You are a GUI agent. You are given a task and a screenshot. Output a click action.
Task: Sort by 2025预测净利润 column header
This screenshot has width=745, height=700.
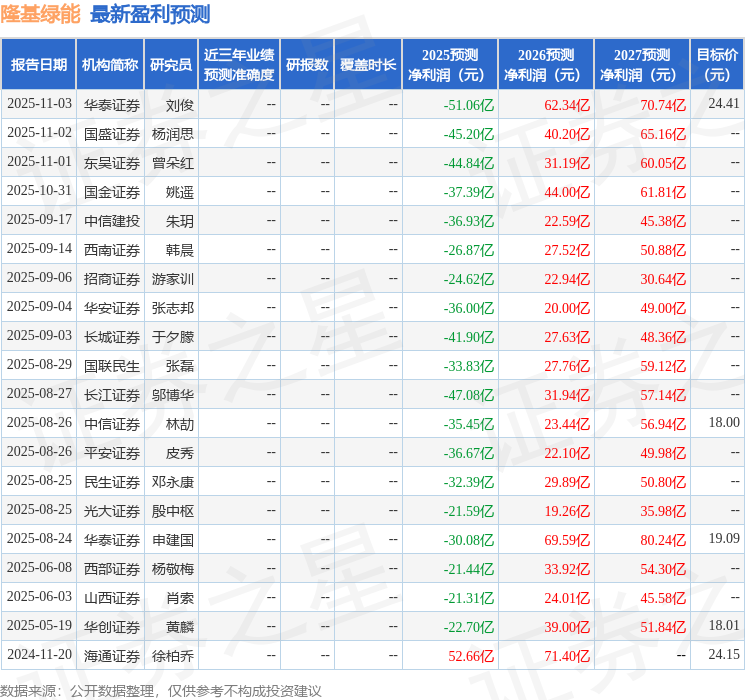[x=449, y=64]
